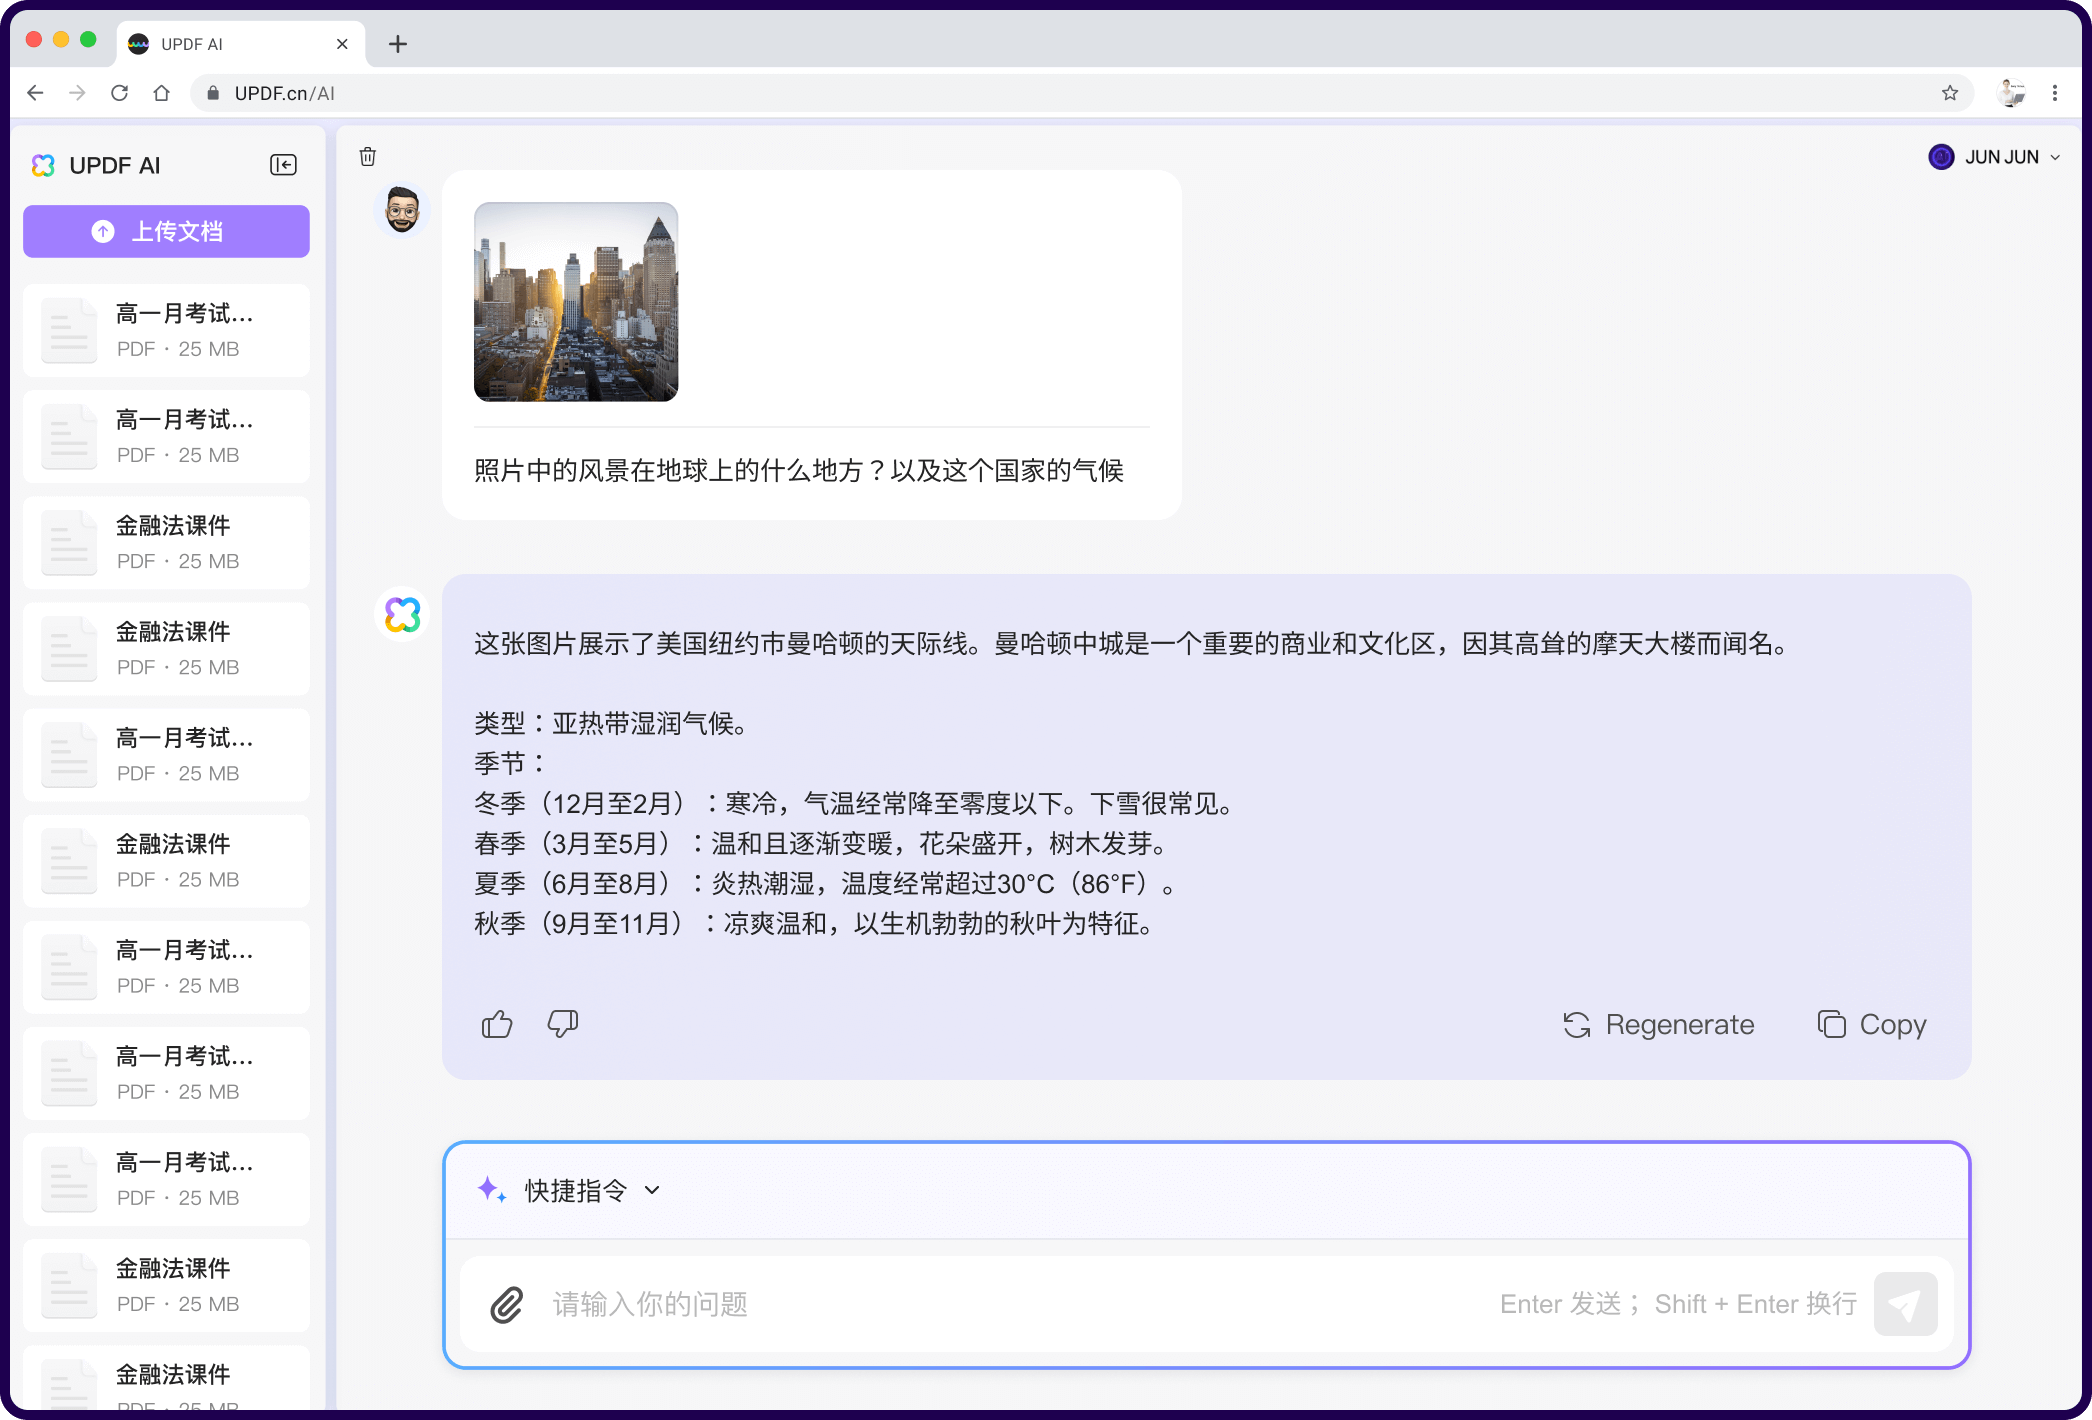Open the first 高一月考试 PDF in sidebar
Viewport: 2092px width, 1420px height.
(x=166, y=330)
